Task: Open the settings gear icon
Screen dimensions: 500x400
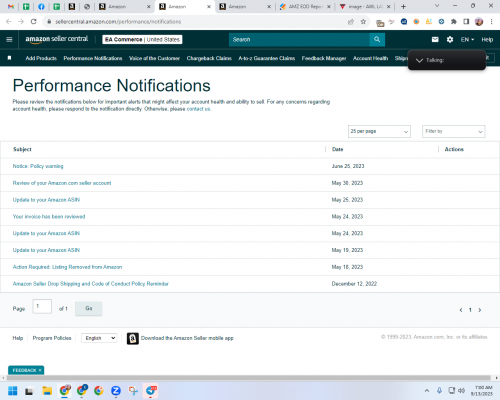Action: pyautogui.click(x=450, y=39)
